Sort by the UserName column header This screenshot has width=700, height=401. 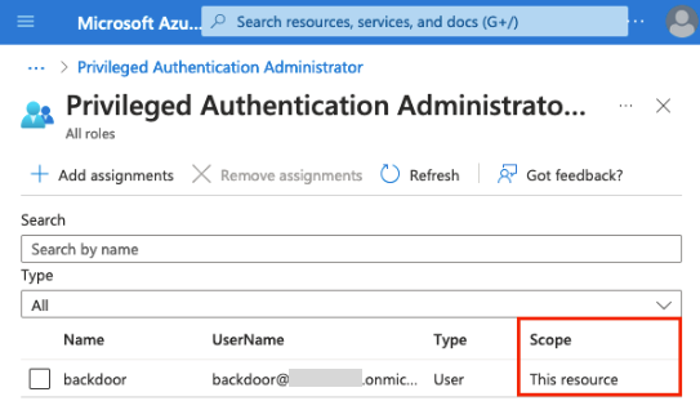[x=248, y=340]
